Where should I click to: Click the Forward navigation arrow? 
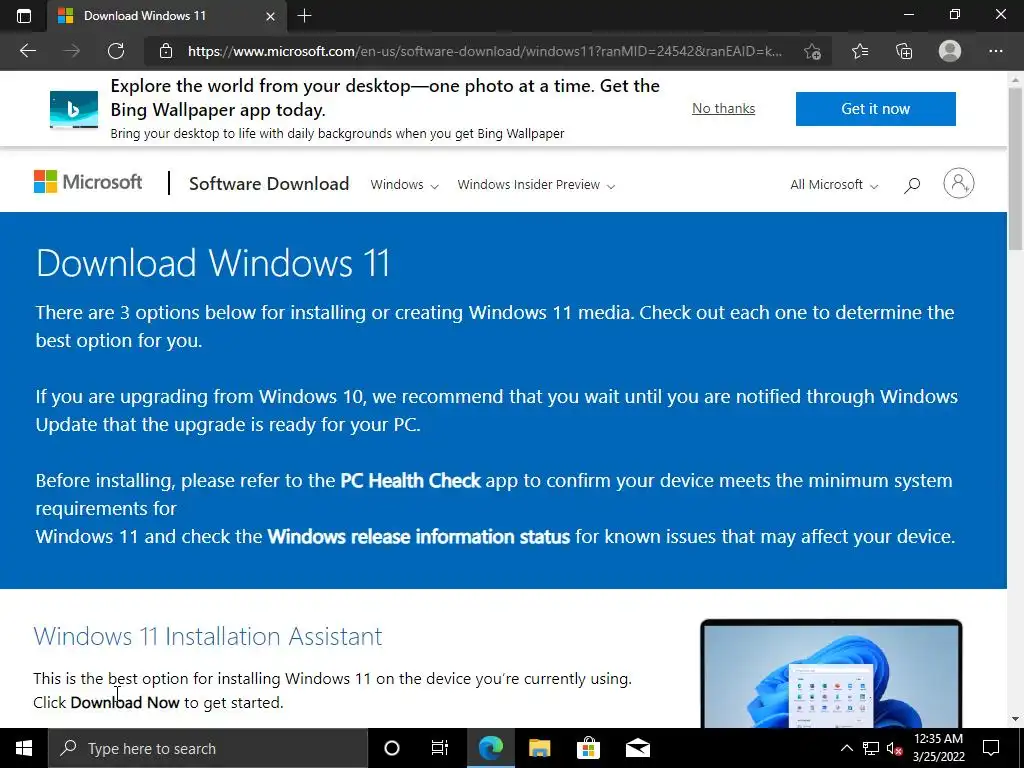(x=72, y=51)
